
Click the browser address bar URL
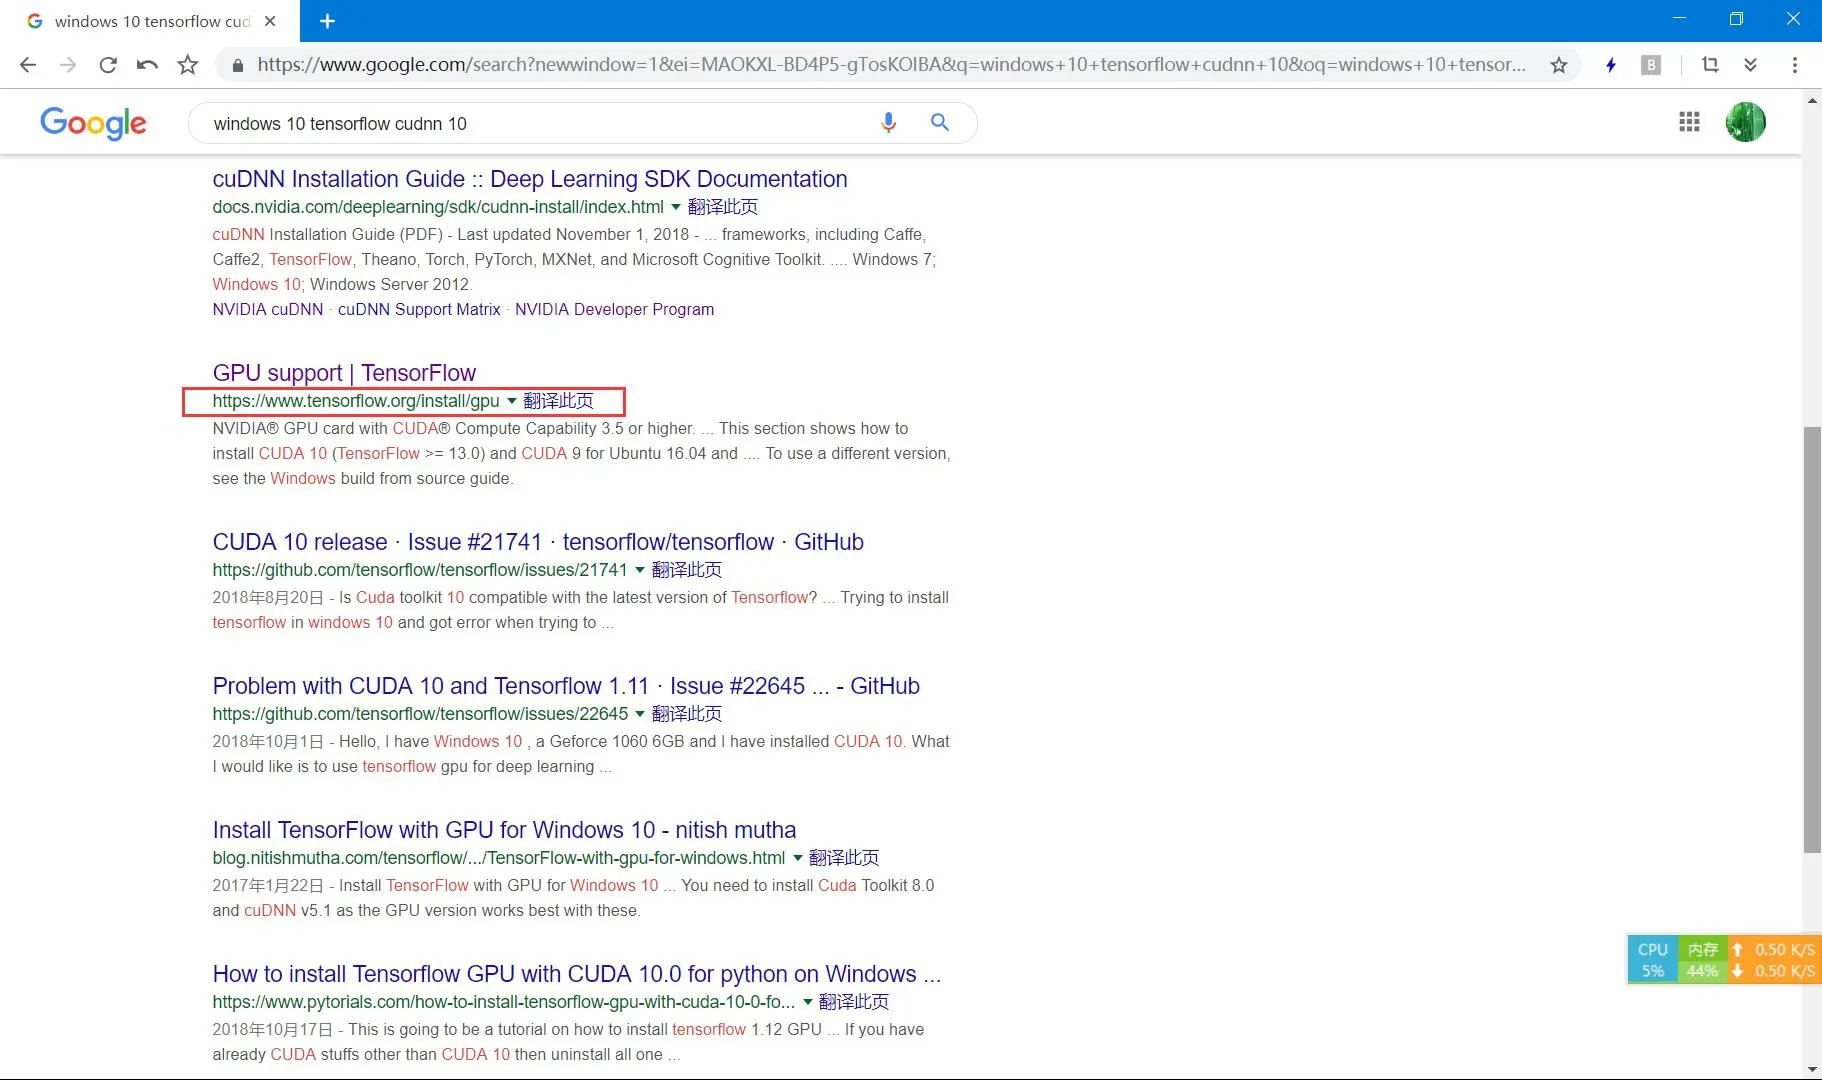890,65
